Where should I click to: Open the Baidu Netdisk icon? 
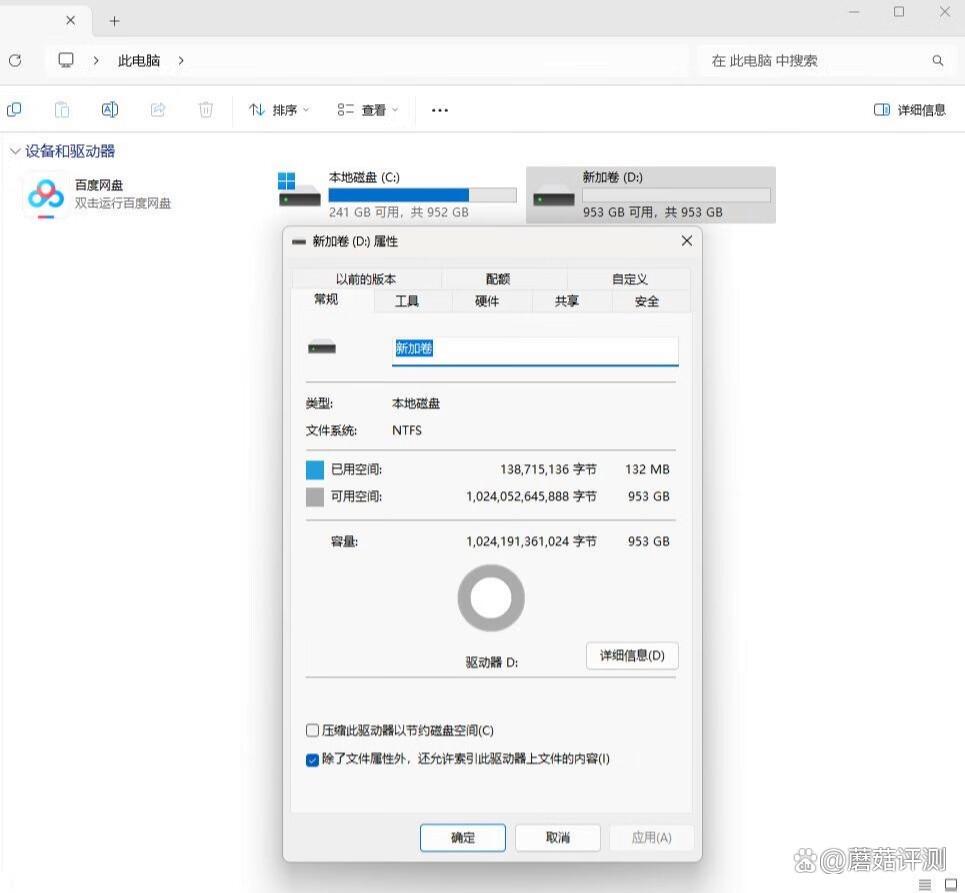(x=46, y=195)
